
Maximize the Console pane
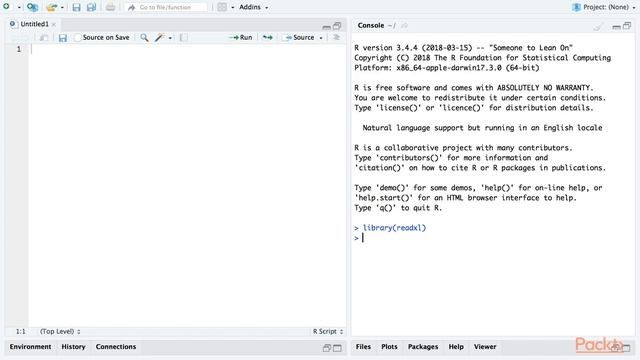(x=627, y=26)
